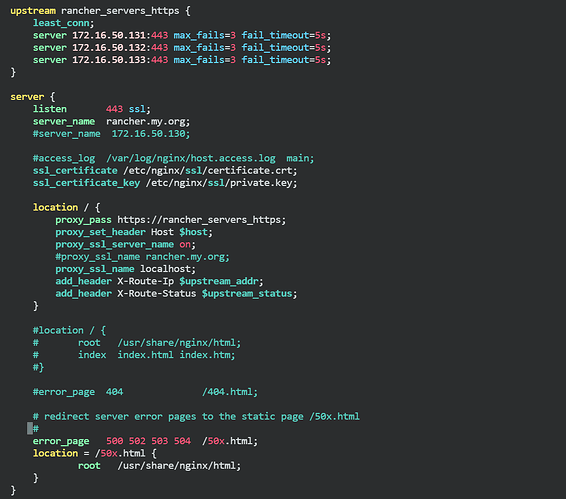
Task: Place cursor on 'least_conn' directive
Action: coord(61,23)
